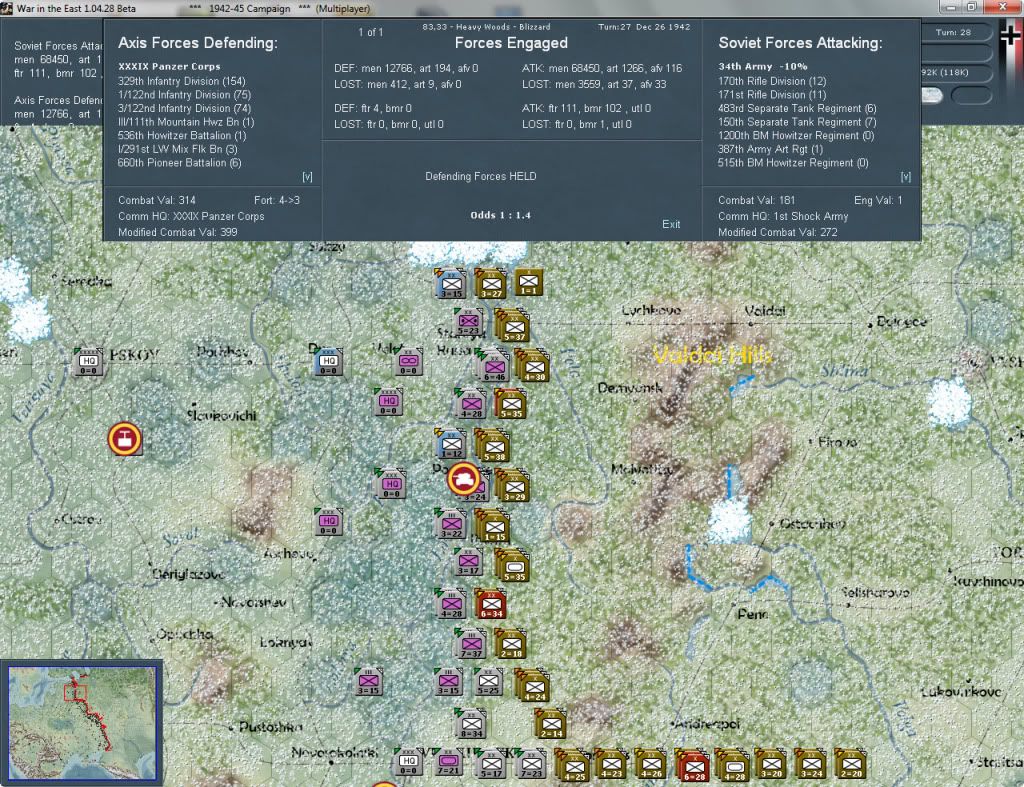Open 171st Rifle Division (11) details
This screenshot has height=787, width=1024.
(772, 95)
